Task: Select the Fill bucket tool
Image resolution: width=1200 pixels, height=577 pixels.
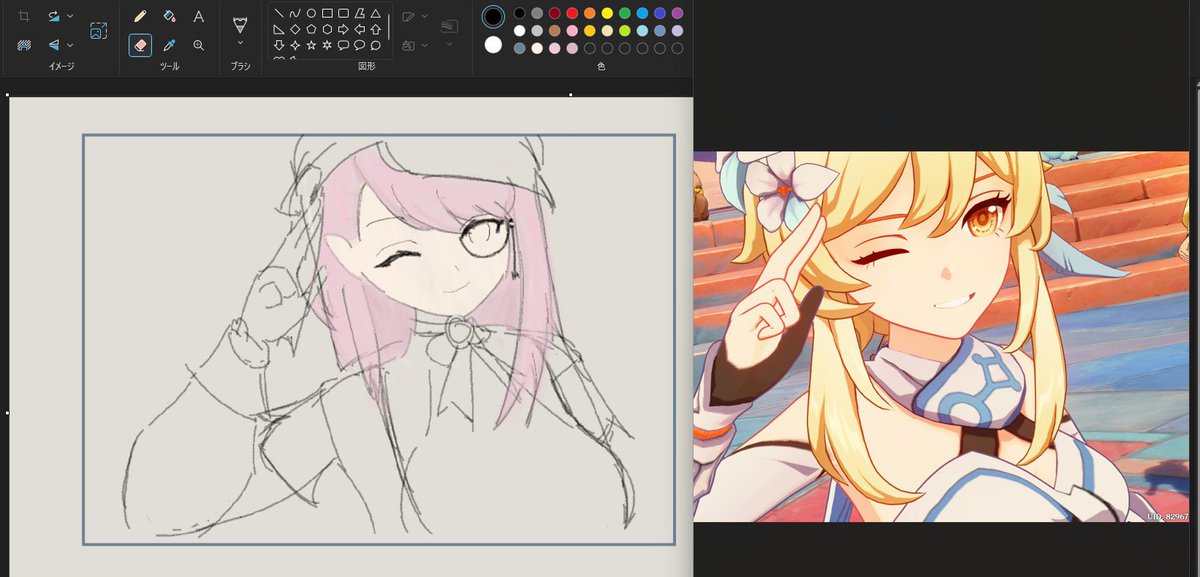Action: (x=170, y=17)
